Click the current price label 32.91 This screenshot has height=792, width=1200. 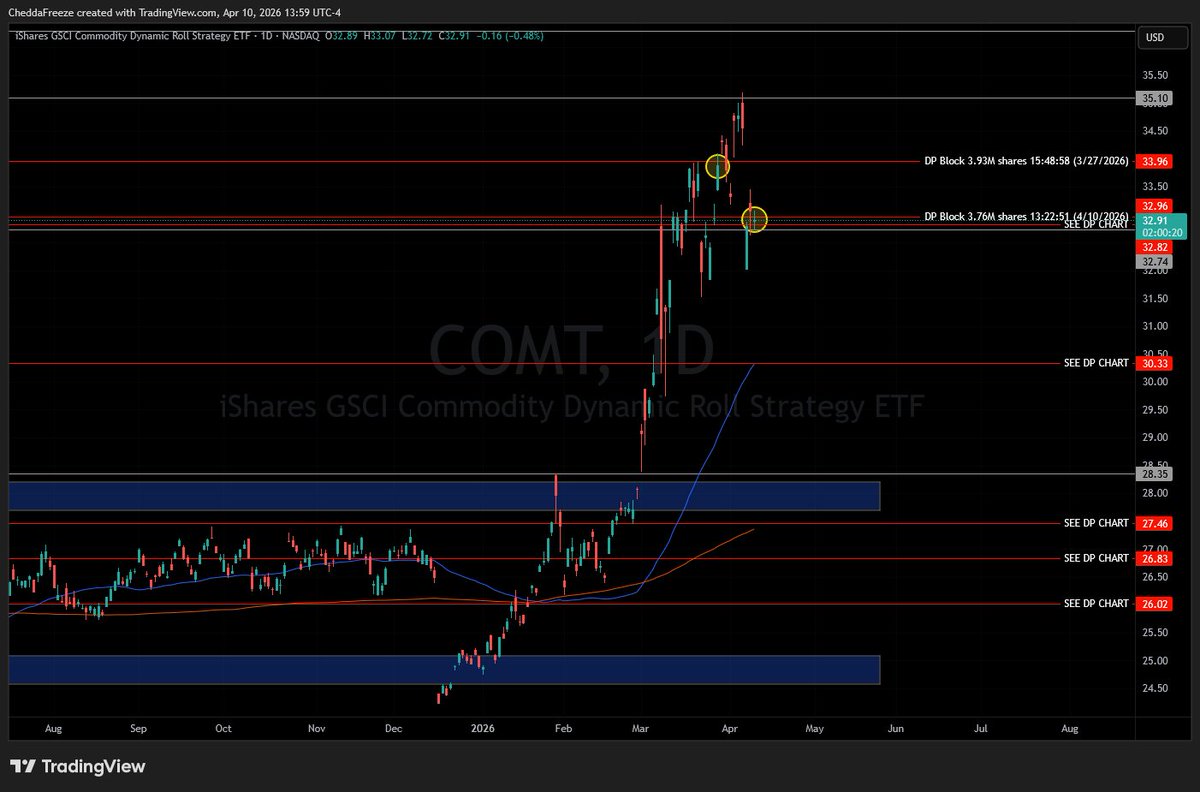pyautogui.click(x=1155, y=220)
